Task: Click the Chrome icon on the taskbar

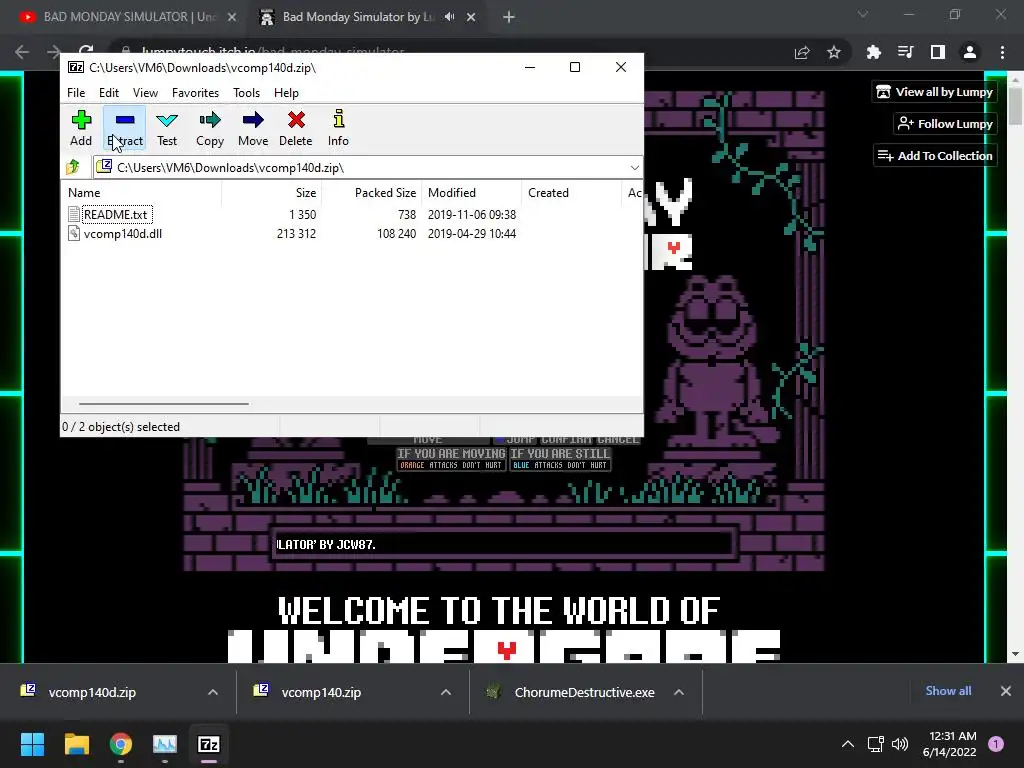Action: click(121, 744)
